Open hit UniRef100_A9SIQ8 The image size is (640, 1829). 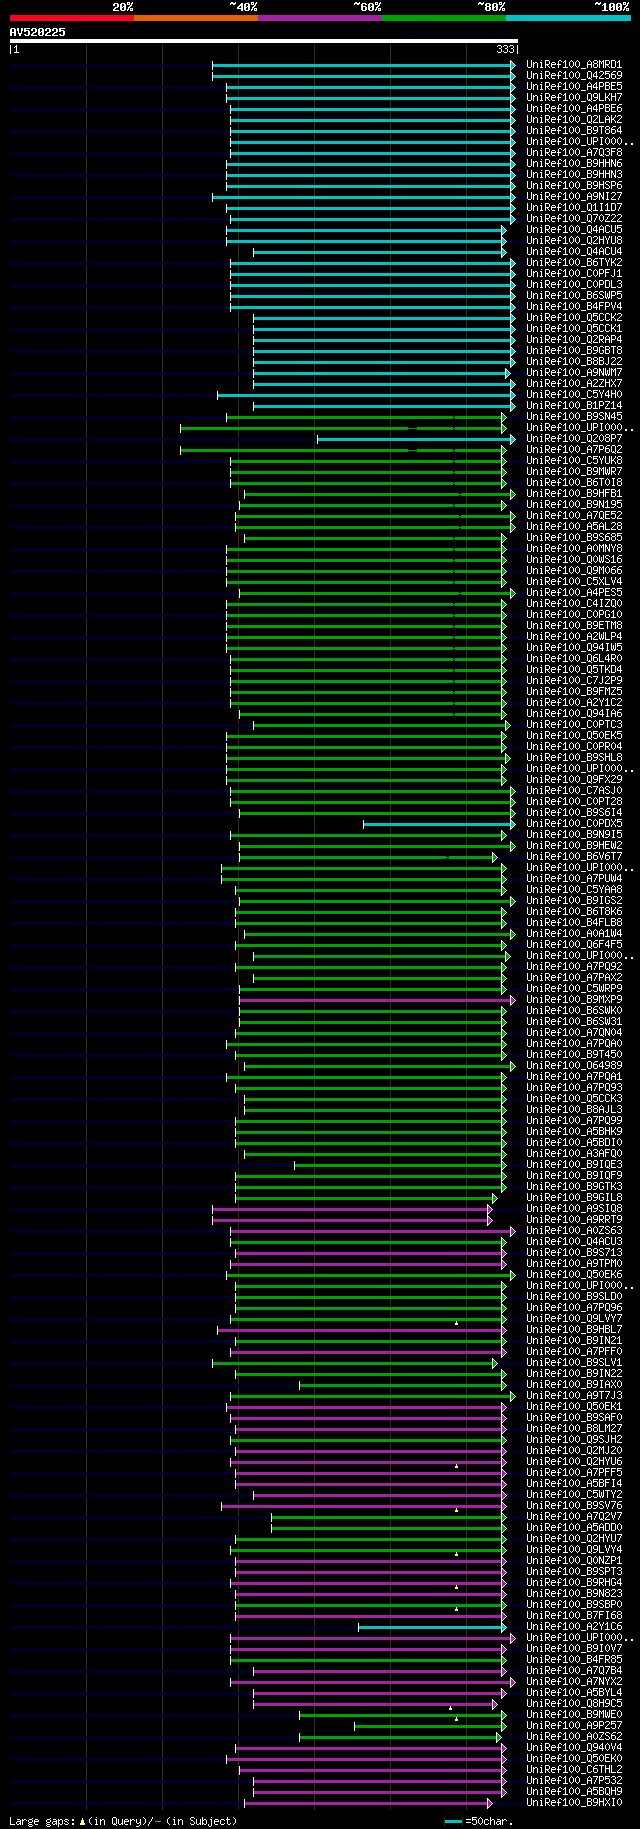[x=574, y=1209]
